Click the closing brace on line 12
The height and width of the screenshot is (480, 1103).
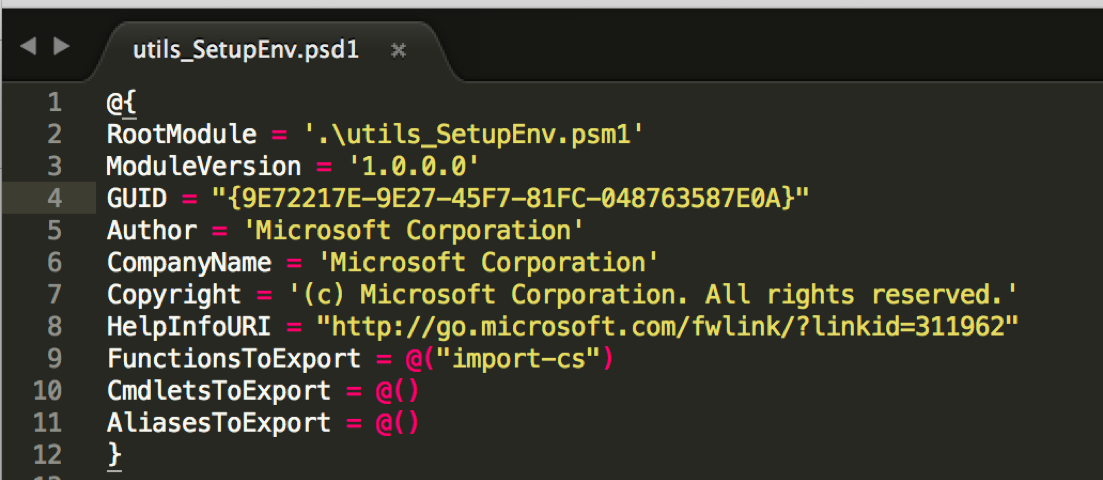pos(114,455)
